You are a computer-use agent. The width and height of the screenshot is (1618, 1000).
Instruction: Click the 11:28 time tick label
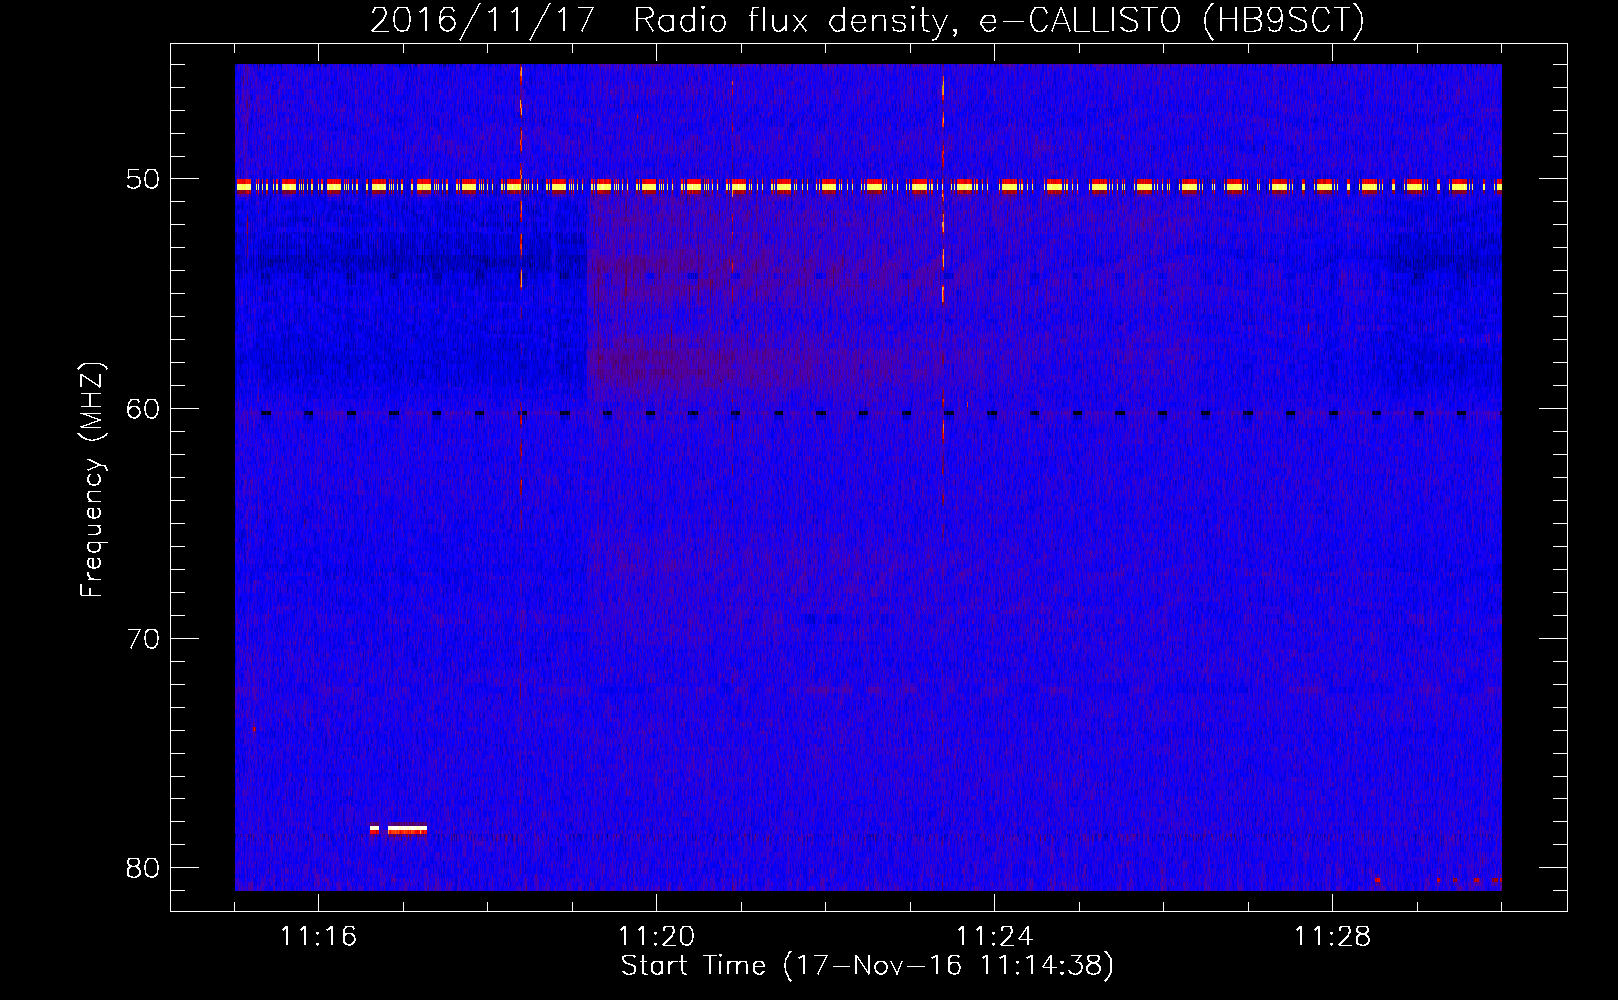pos(1332,937)
